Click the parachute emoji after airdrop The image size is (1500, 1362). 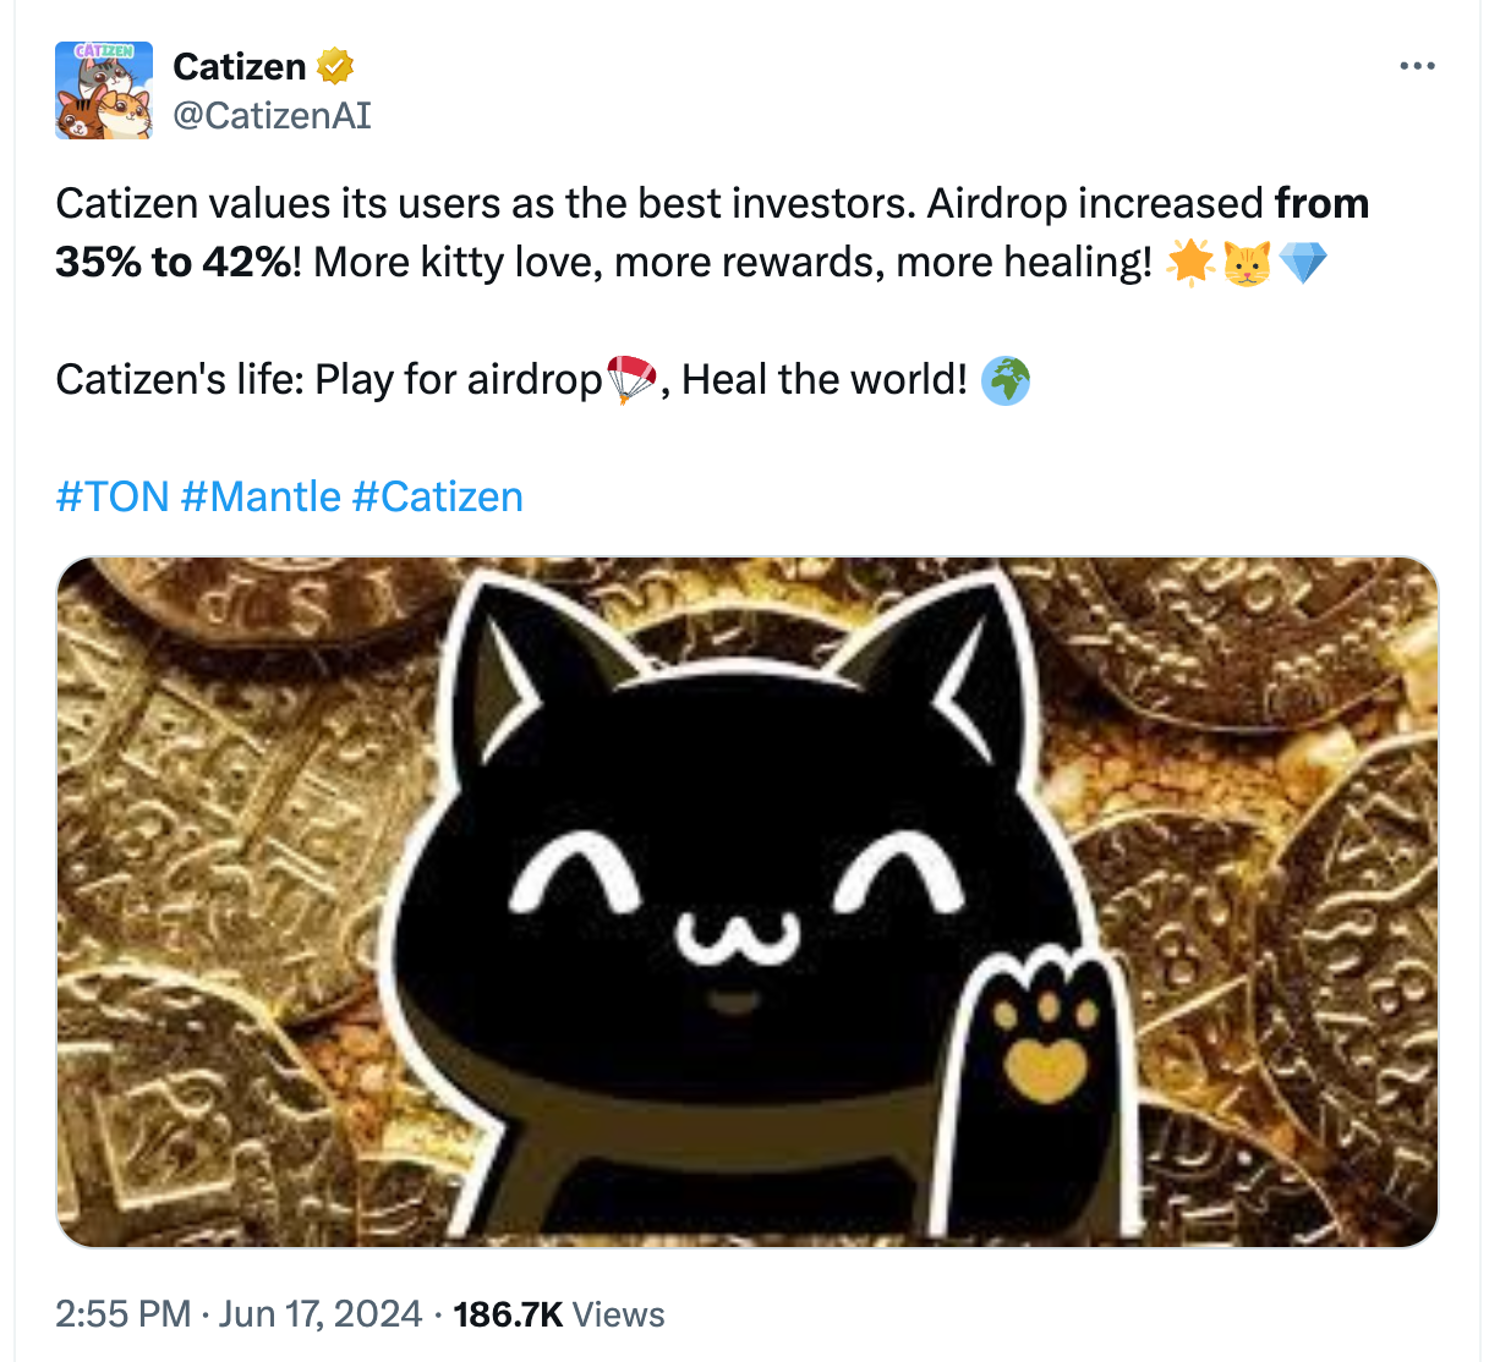[633, 379]
